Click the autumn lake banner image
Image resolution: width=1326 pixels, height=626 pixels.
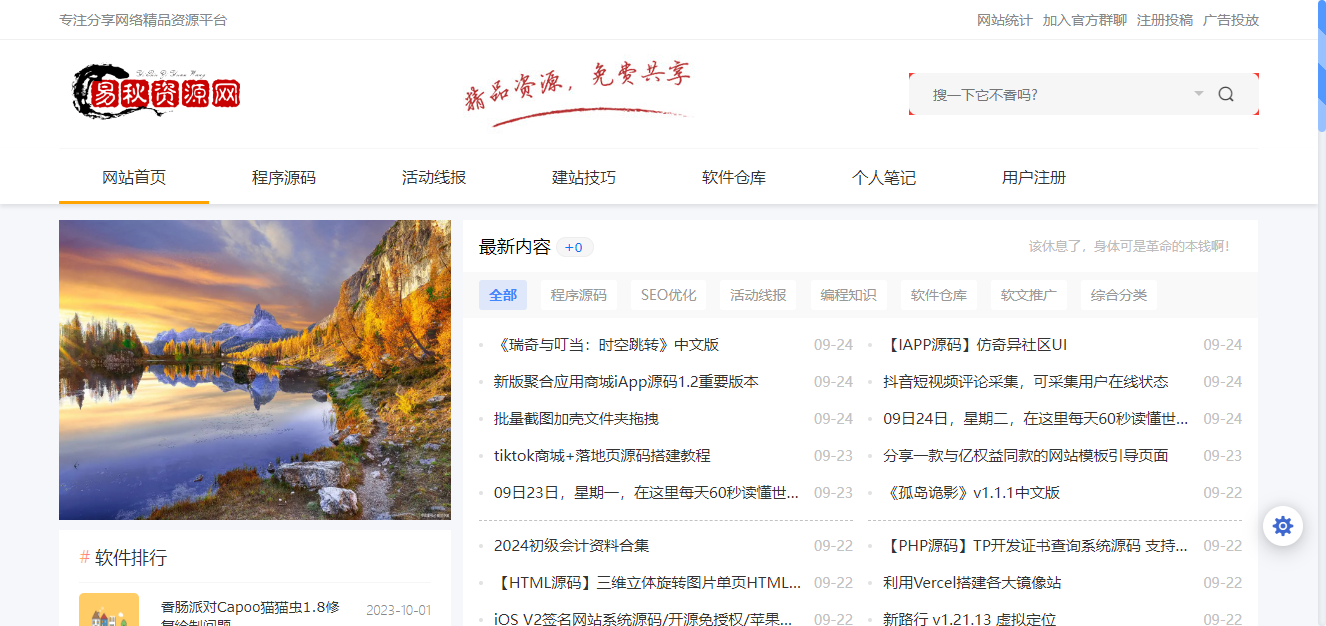[x=255, y=370]
